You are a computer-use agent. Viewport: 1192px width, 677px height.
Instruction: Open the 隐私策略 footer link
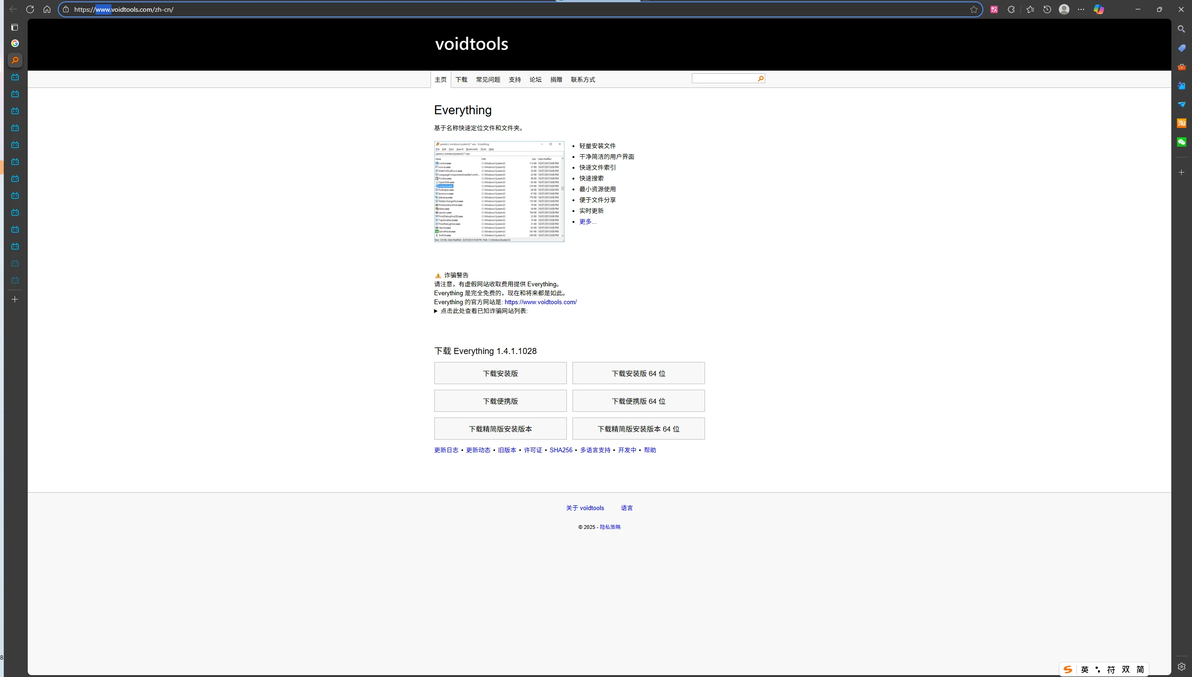coord(610,527)
